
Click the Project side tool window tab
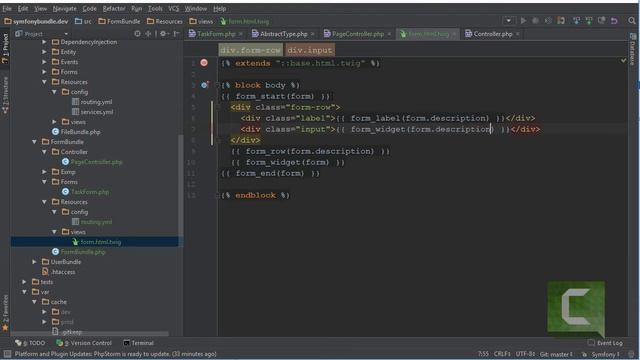click(x=5, y=48)
